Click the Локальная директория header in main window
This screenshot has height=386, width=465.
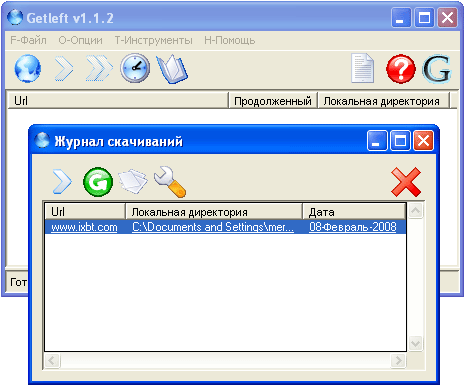pos(383,101)
